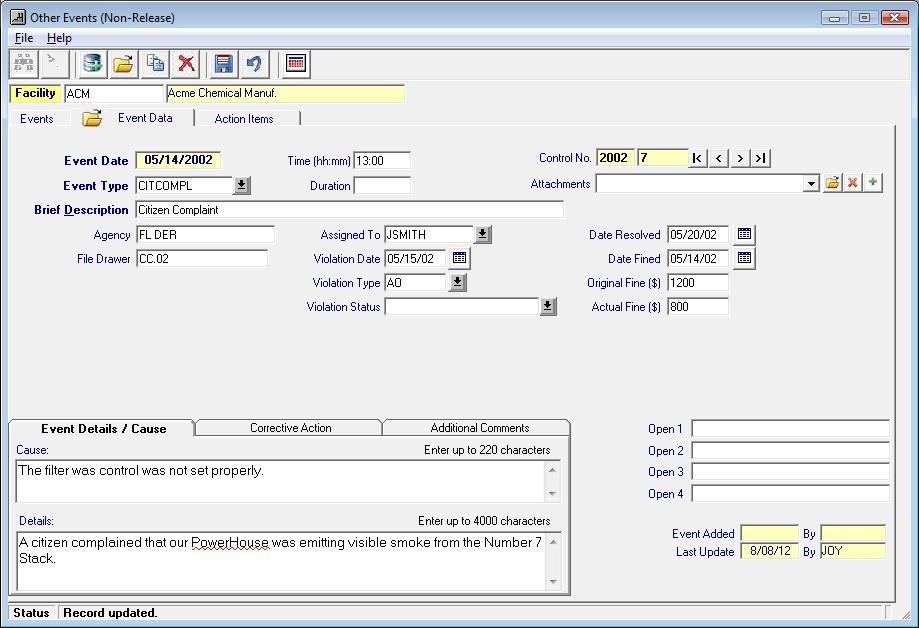Click the Duration field
Screen dimensions: 919x628
point(382,186)
